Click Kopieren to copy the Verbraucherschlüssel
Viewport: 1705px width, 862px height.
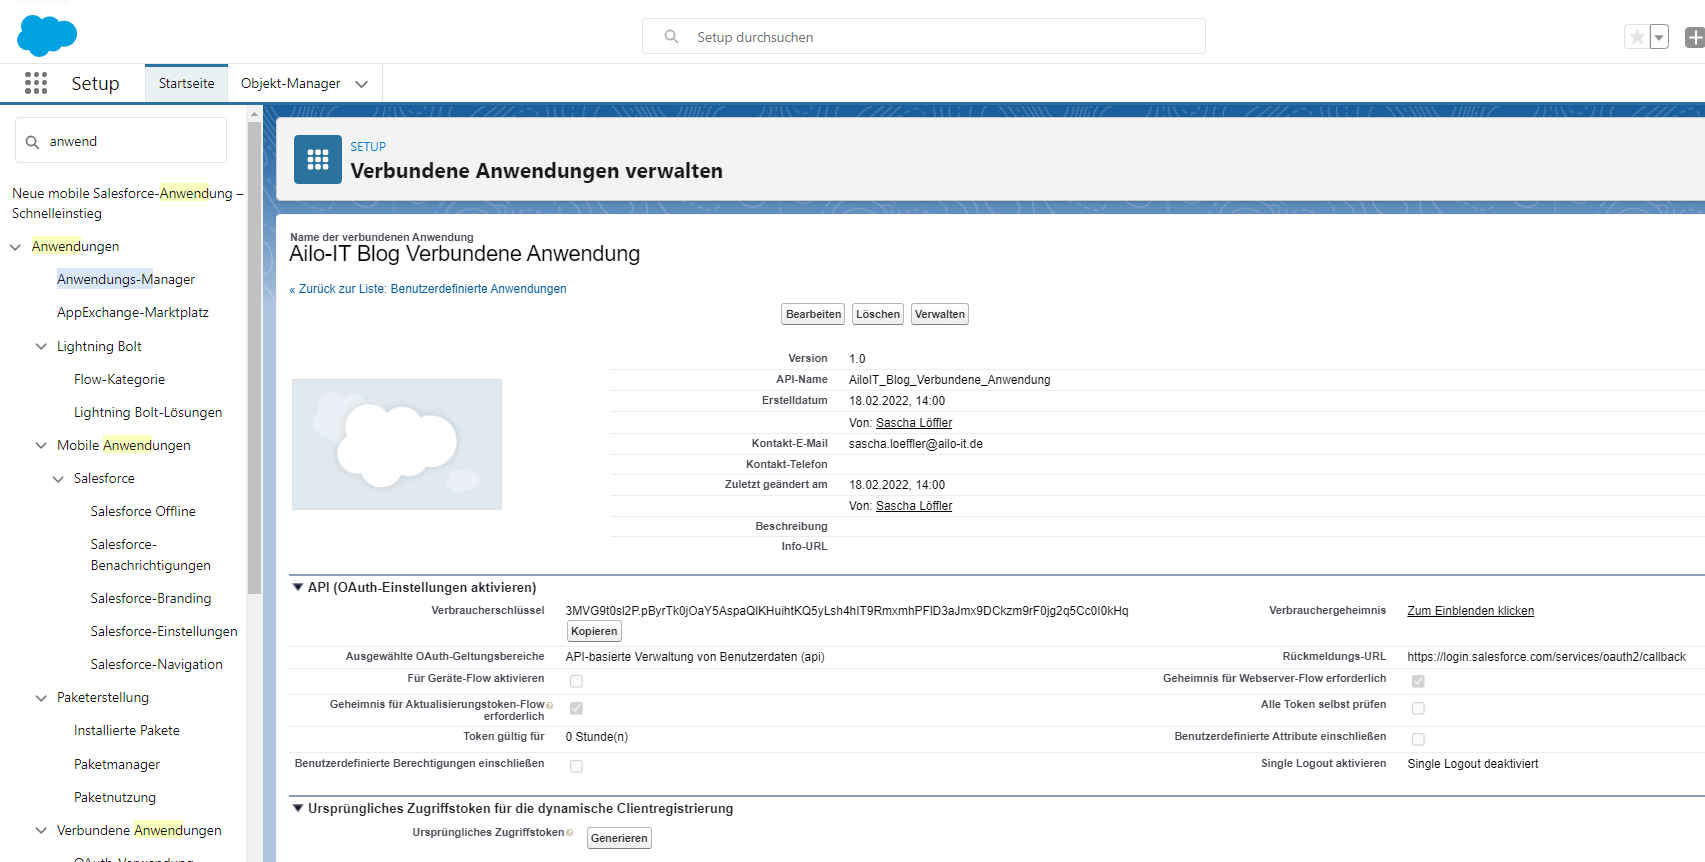(594, 631)
